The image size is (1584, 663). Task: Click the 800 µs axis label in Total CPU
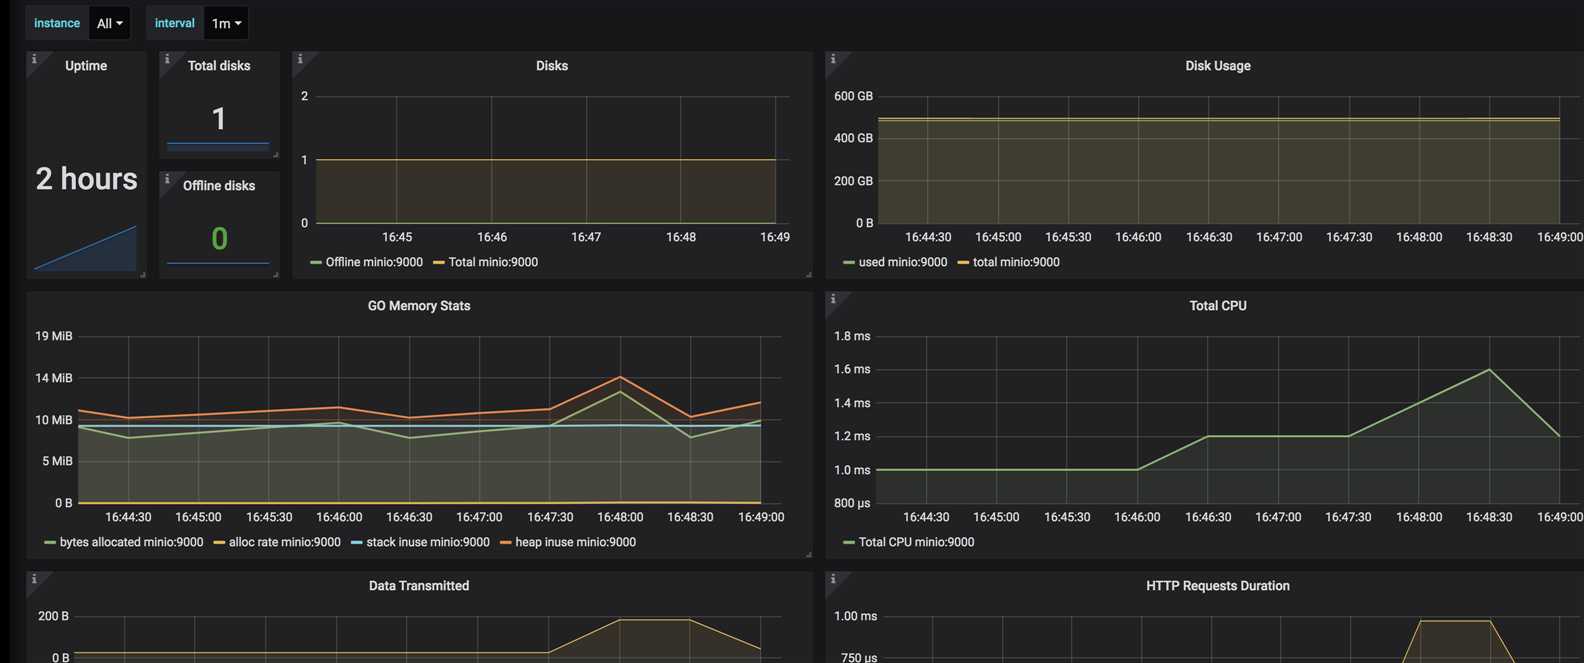[852, 503]
